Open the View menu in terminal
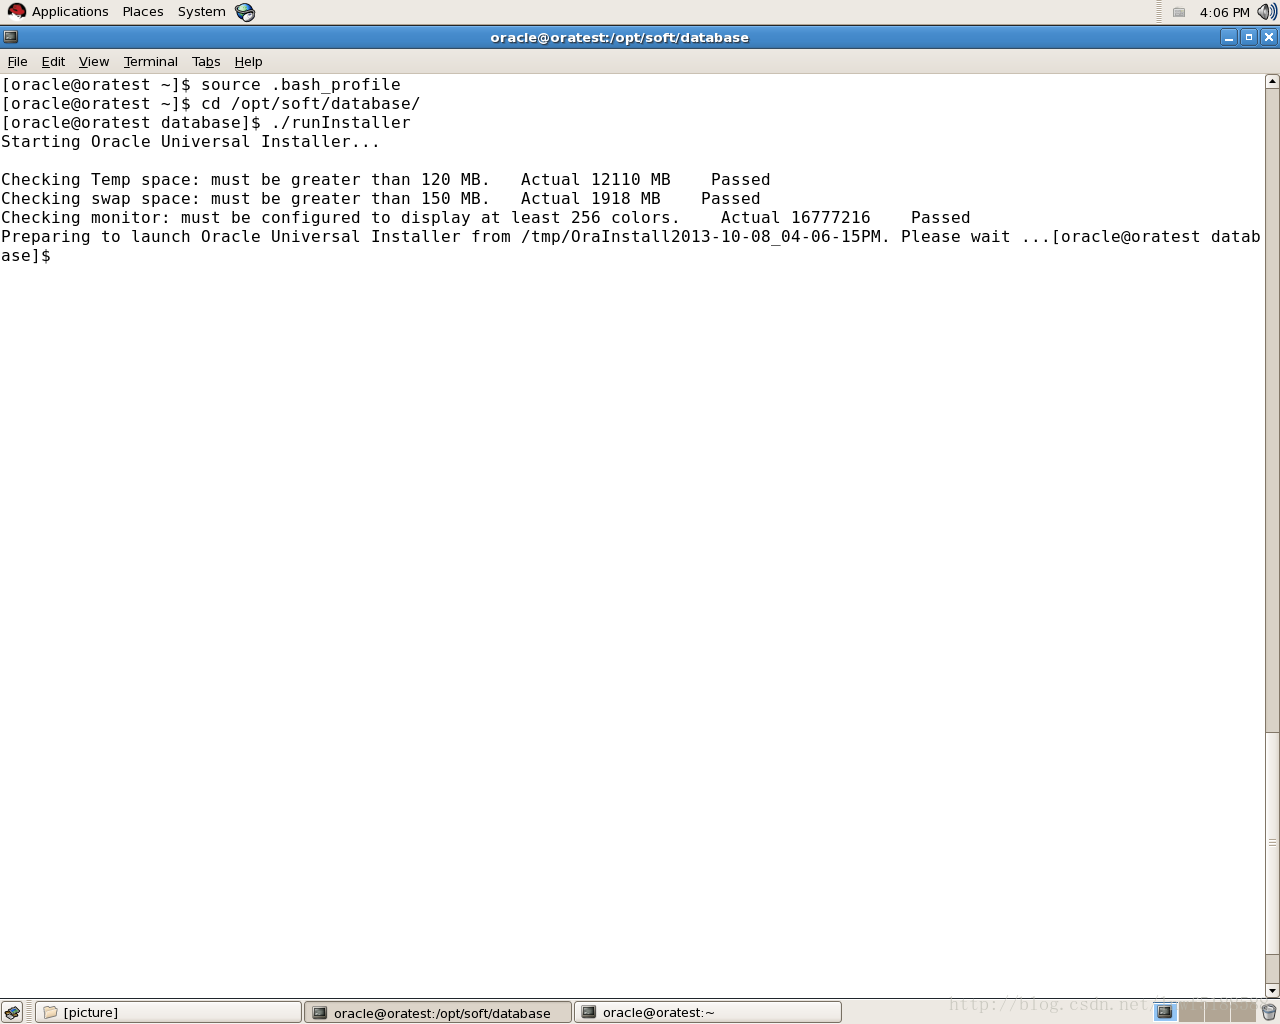 (x=94, y=61)
